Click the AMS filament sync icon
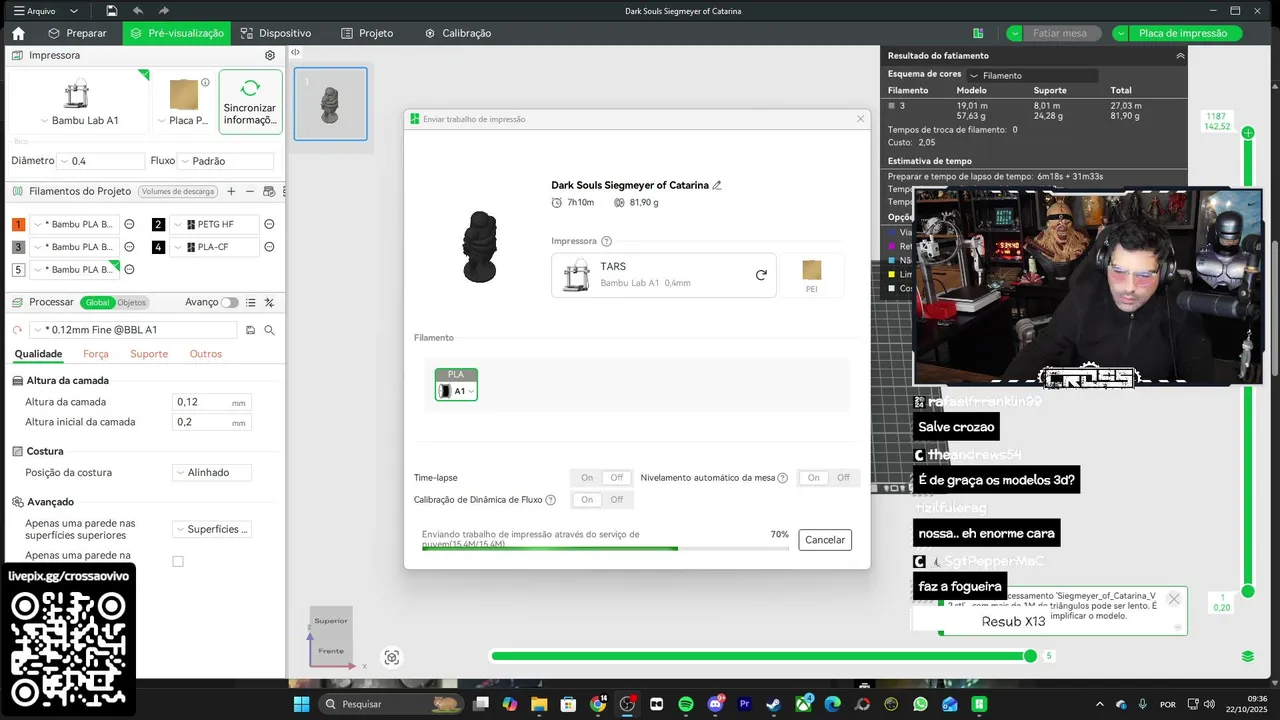This screenshot has height=720, width=1280. (270, 191)
